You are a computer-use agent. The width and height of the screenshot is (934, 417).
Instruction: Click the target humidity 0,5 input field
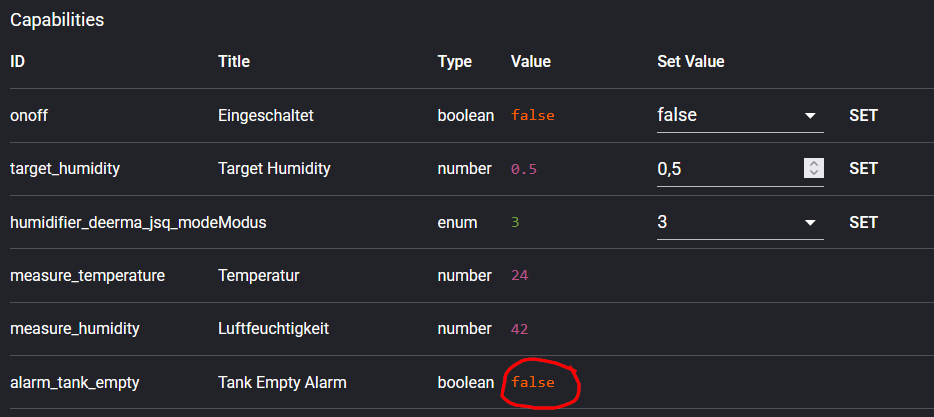tap(725, 169)
